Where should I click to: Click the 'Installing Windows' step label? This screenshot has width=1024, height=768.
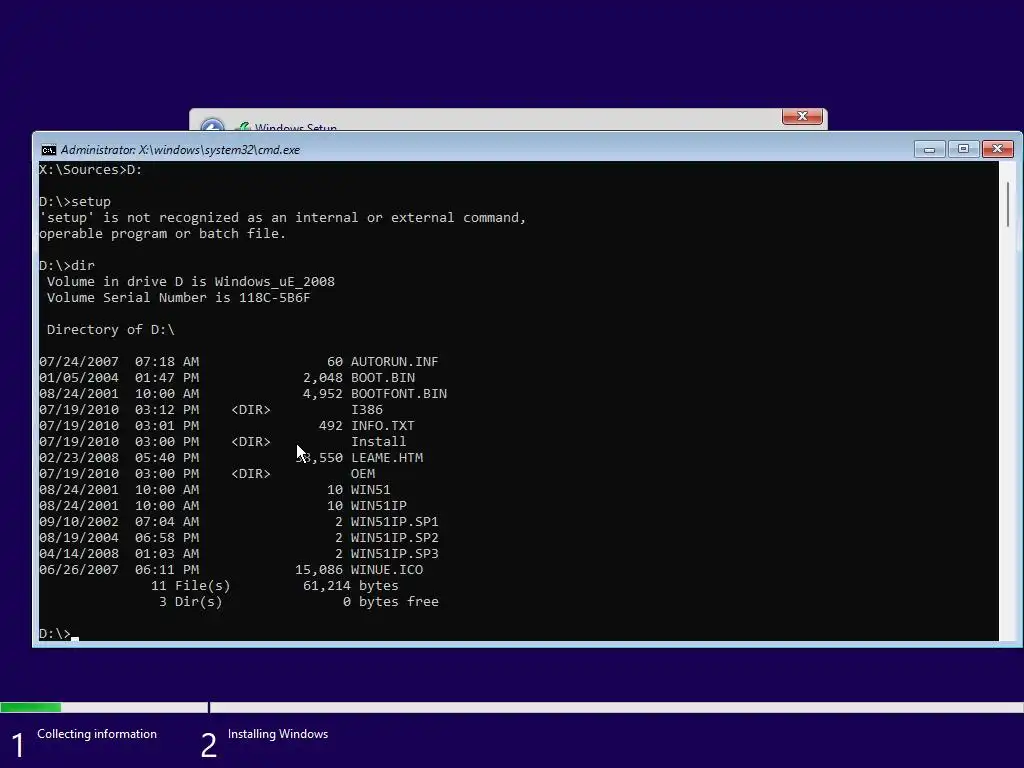(278, 734)
